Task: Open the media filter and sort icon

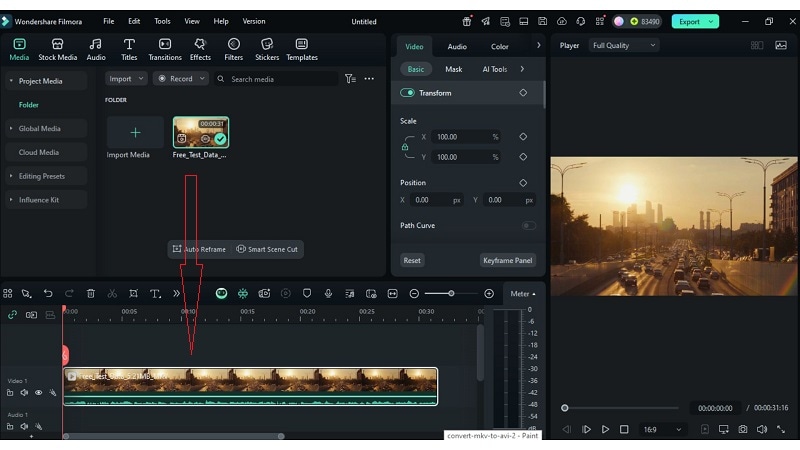Action: point(350,79)
